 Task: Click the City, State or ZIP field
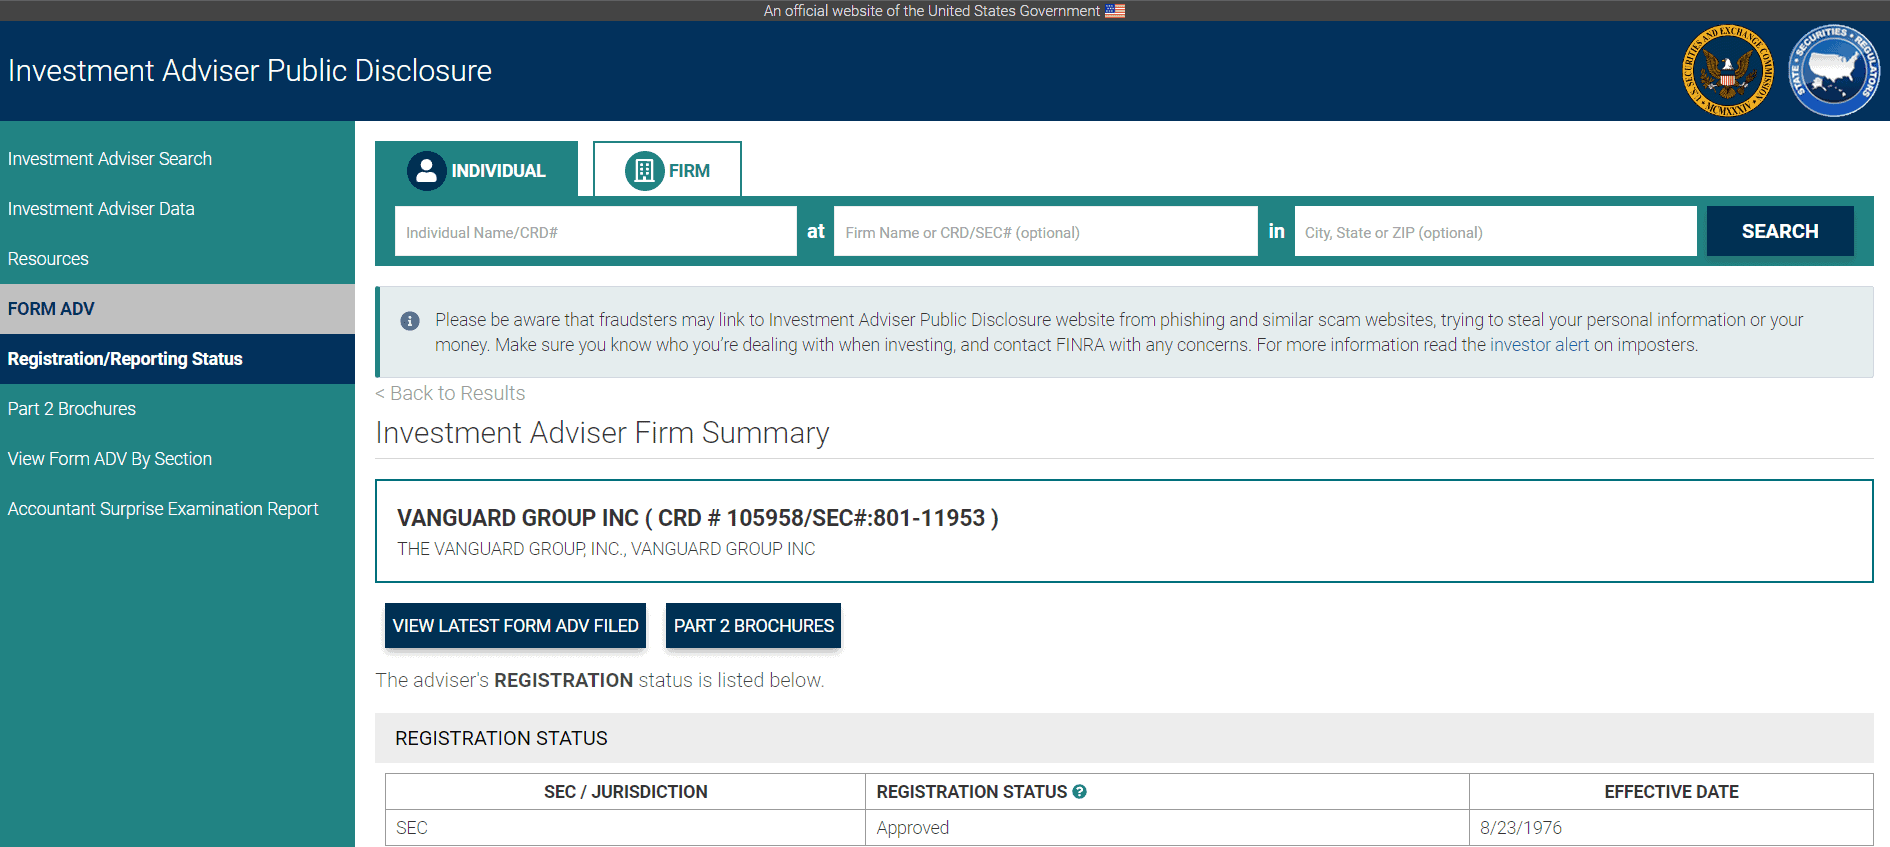pos(1495,232)
